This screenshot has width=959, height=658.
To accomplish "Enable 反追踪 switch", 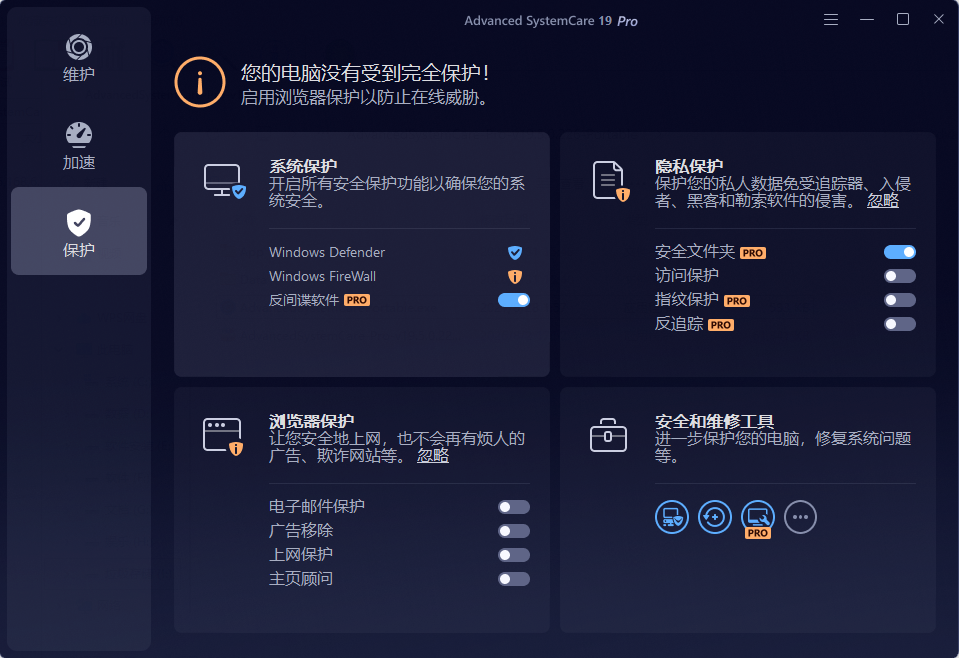I will (900, 324).
